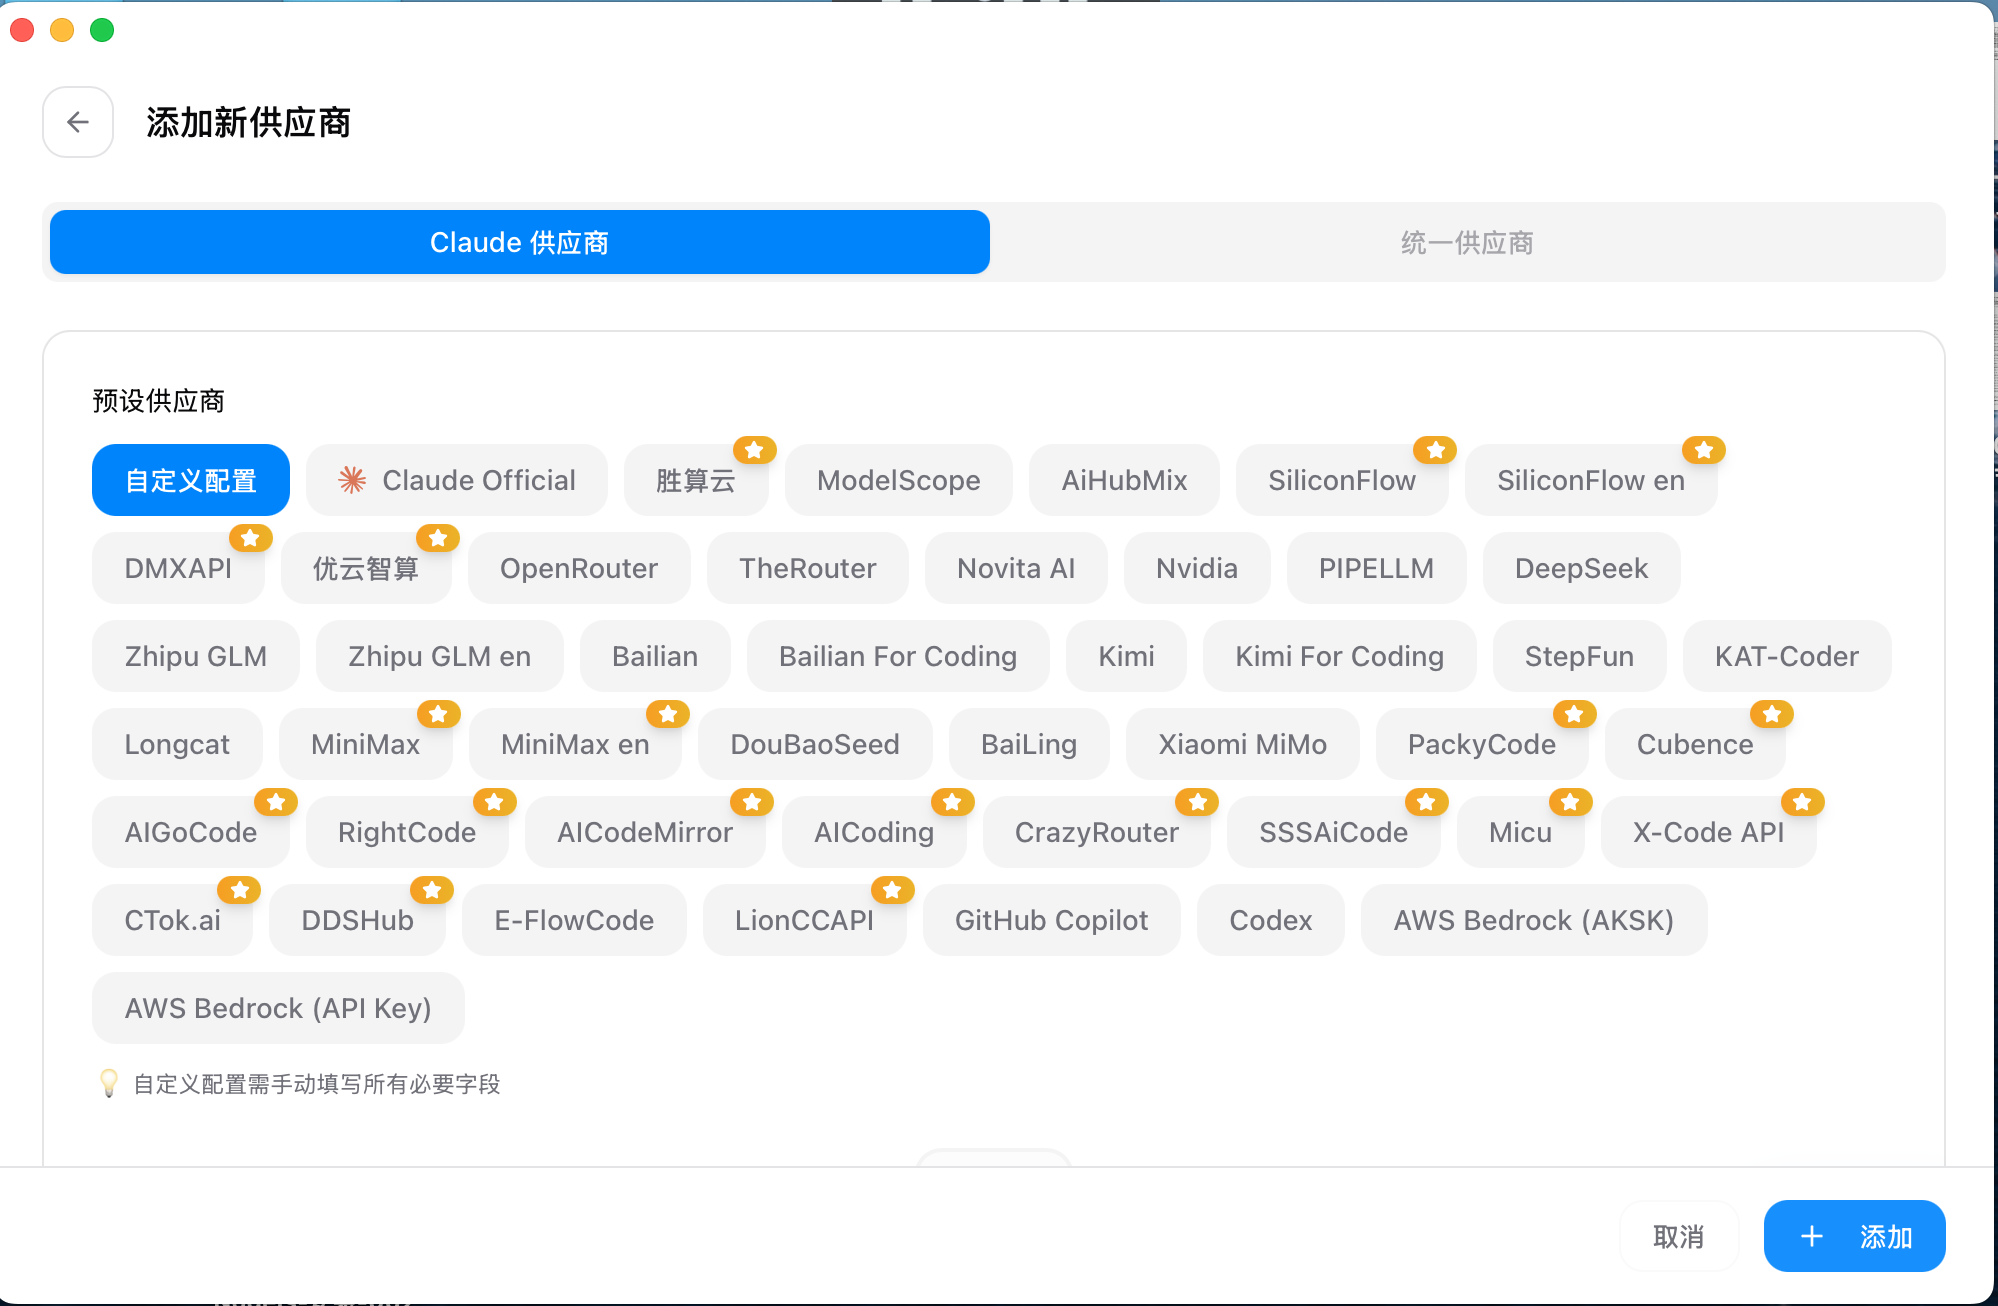Confirm with the 添加 button

coord(1855,1236)
